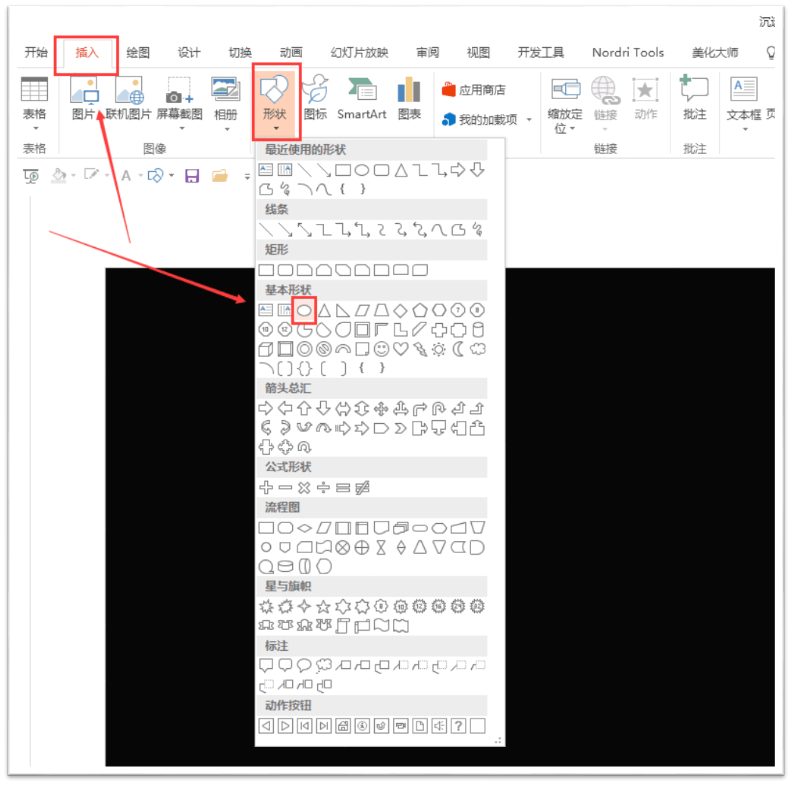Select the ellipse in 基本形状
Viewport: 792px width, 785px height.
(304, 310)
